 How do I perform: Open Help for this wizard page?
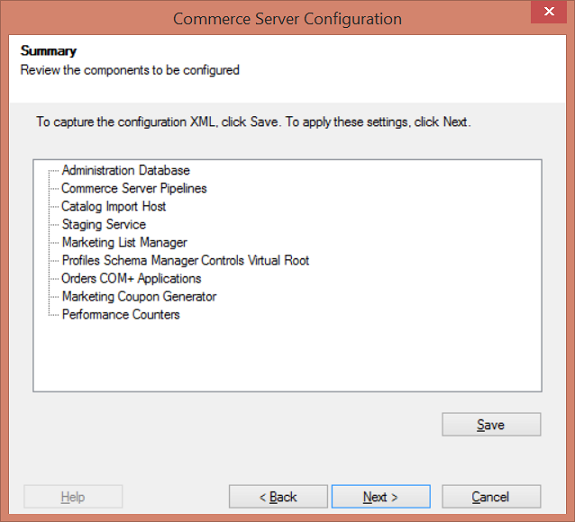click(73, 497)
